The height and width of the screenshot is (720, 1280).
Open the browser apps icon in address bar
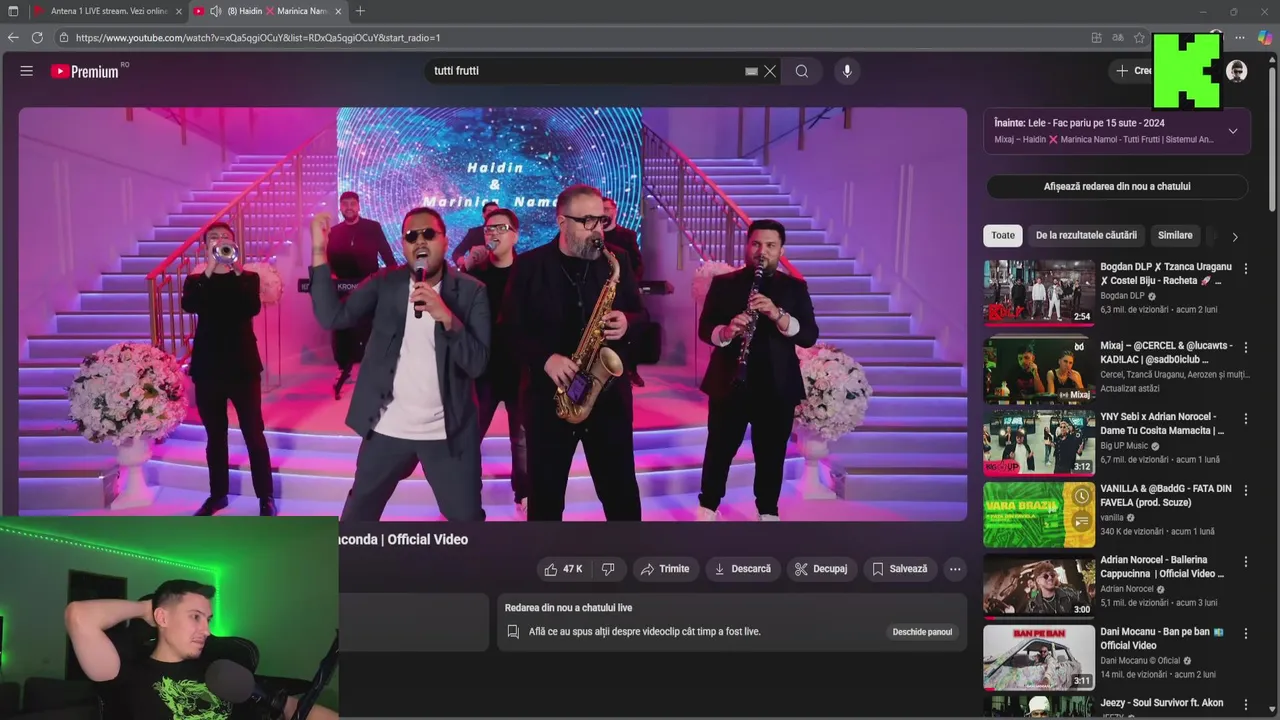click(1097, 38)
